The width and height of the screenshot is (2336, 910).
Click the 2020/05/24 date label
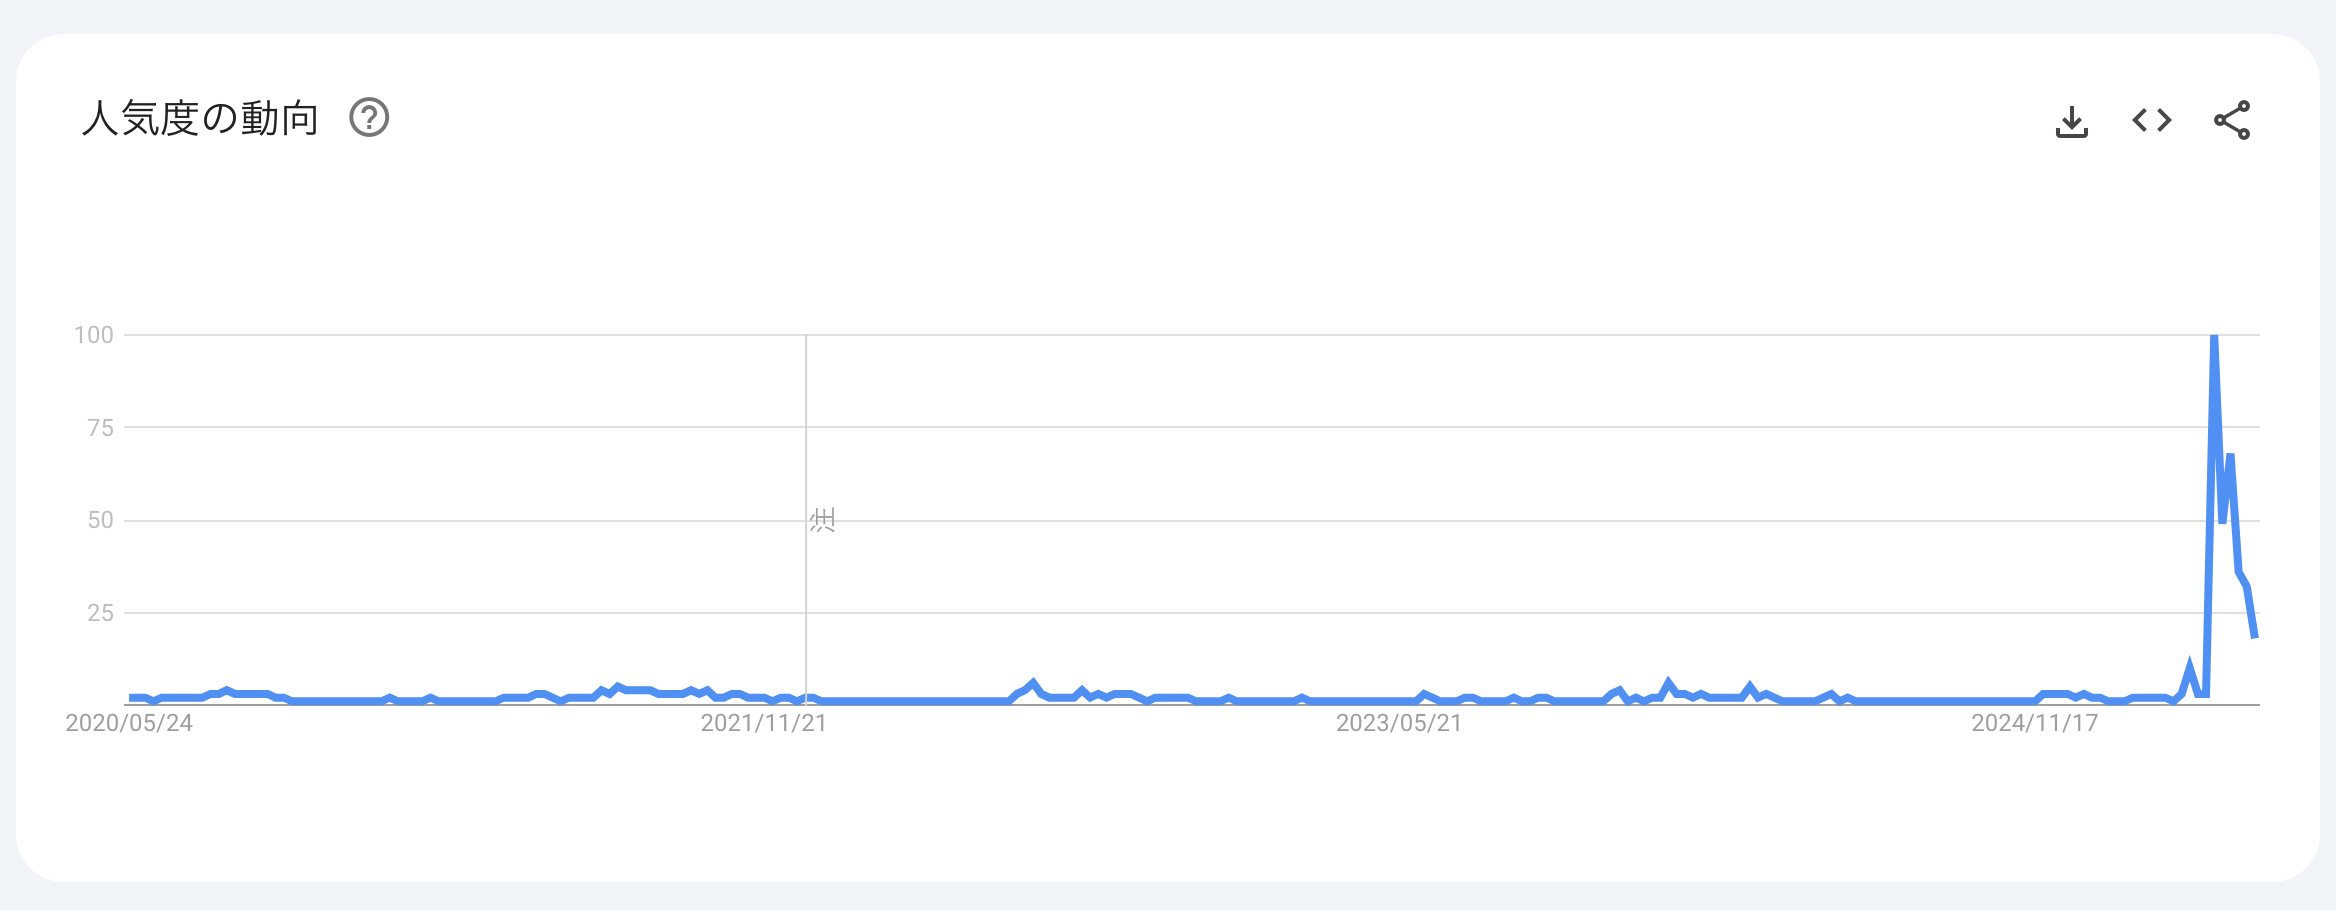tap(129, 723)
